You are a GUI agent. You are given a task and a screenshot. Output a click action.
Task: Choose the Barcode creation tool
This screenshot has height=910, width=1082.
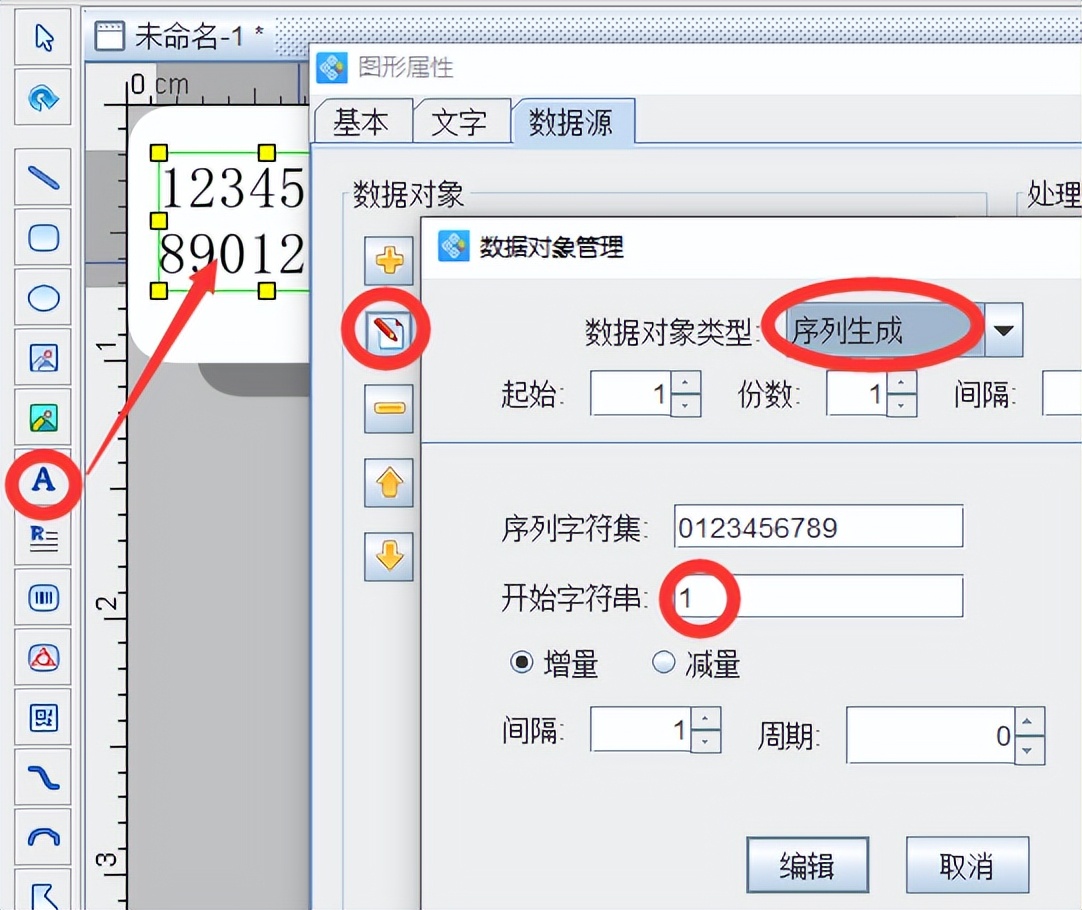pos(42,597)
